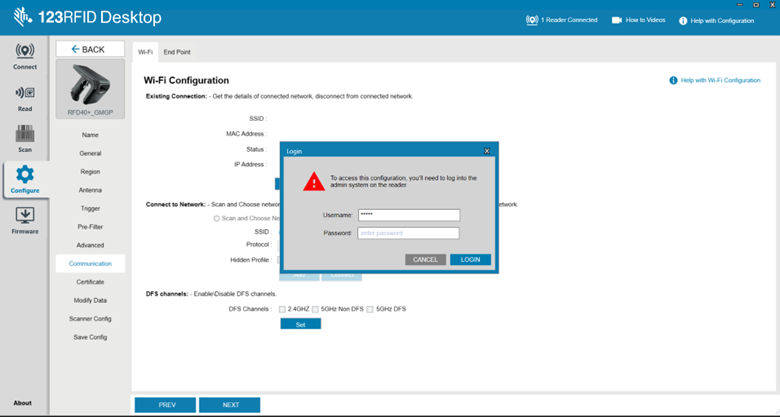Open the Read tags section
This screenshot has height=417, width=780.
point(25,98)
